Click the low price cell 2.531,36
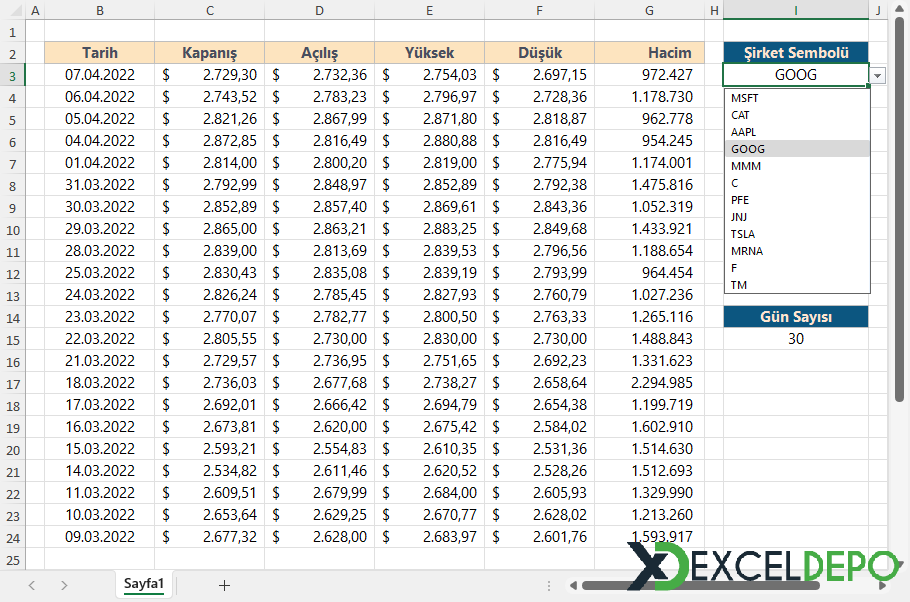Viewport: 910px width, 602px height. tap(540, 449)
